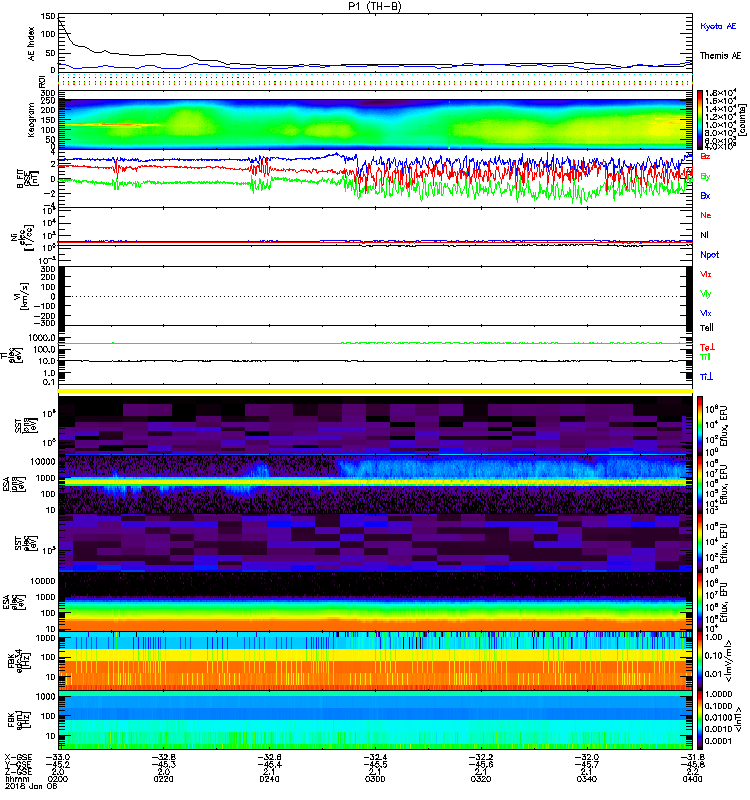Click the Vi km/s axis label
The width and height of the screenshot is (750, 800).
tap(23, 296)
